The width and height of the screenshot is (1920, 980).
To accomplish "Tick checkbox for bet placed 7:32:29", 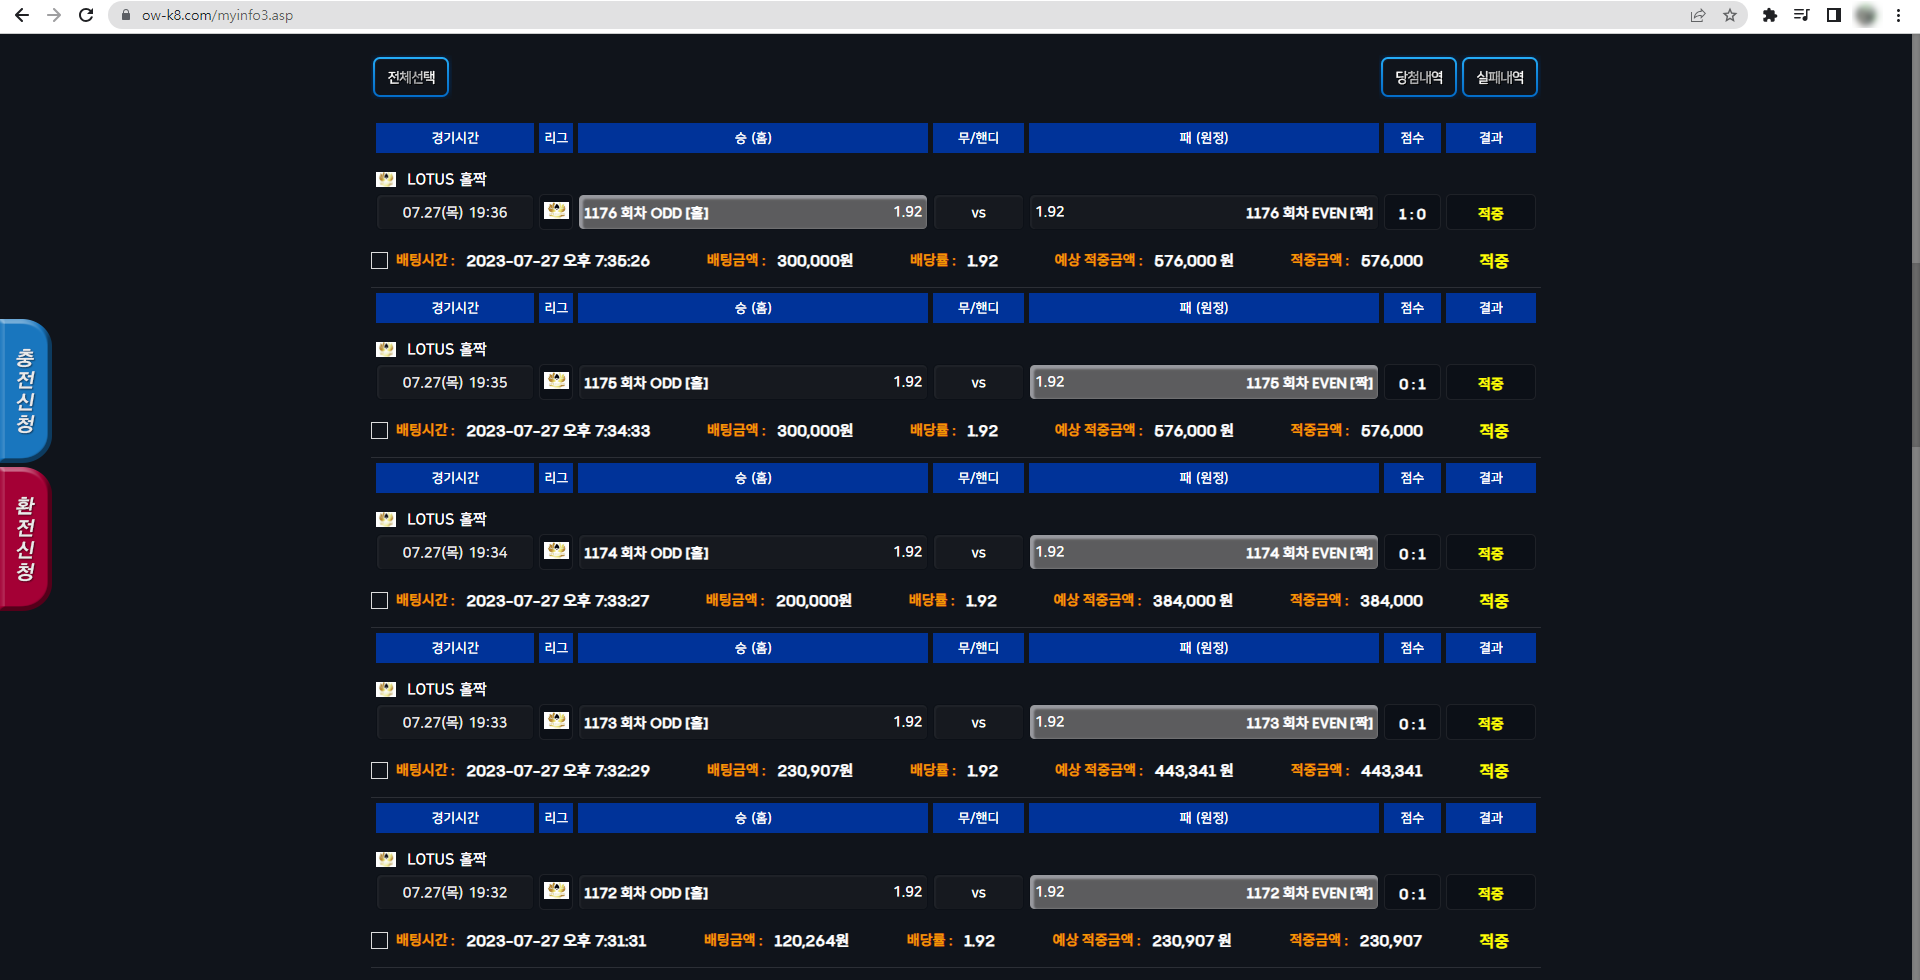I will click(379, 771).
